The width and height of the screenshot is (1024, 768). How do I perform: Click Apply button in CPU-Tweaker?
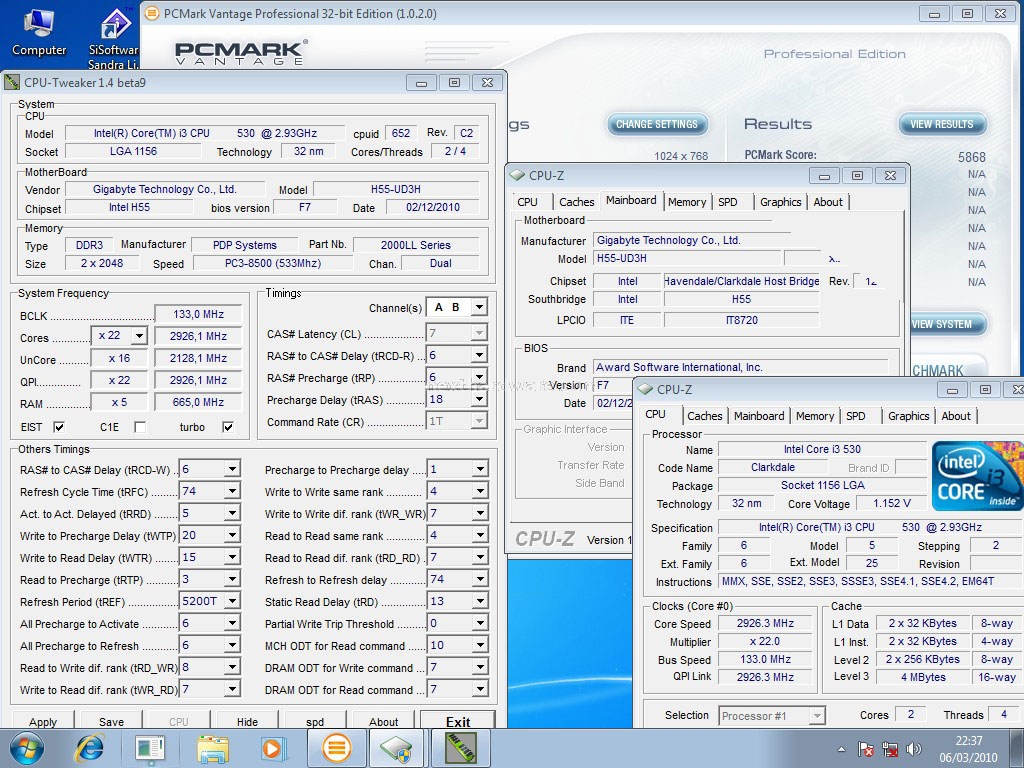(43, 721)
